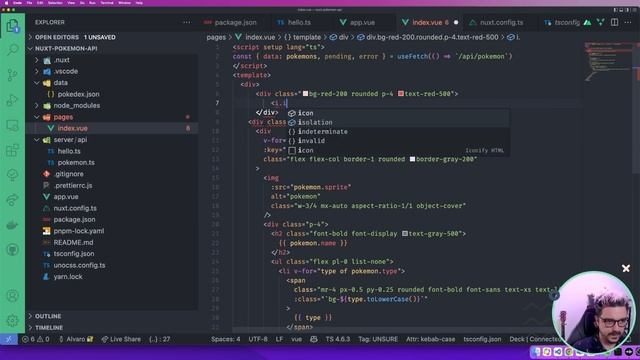Open the Explorer view in activity bar
The height and width of the screenshot is (360, 640).
click(x=13, y=26)
